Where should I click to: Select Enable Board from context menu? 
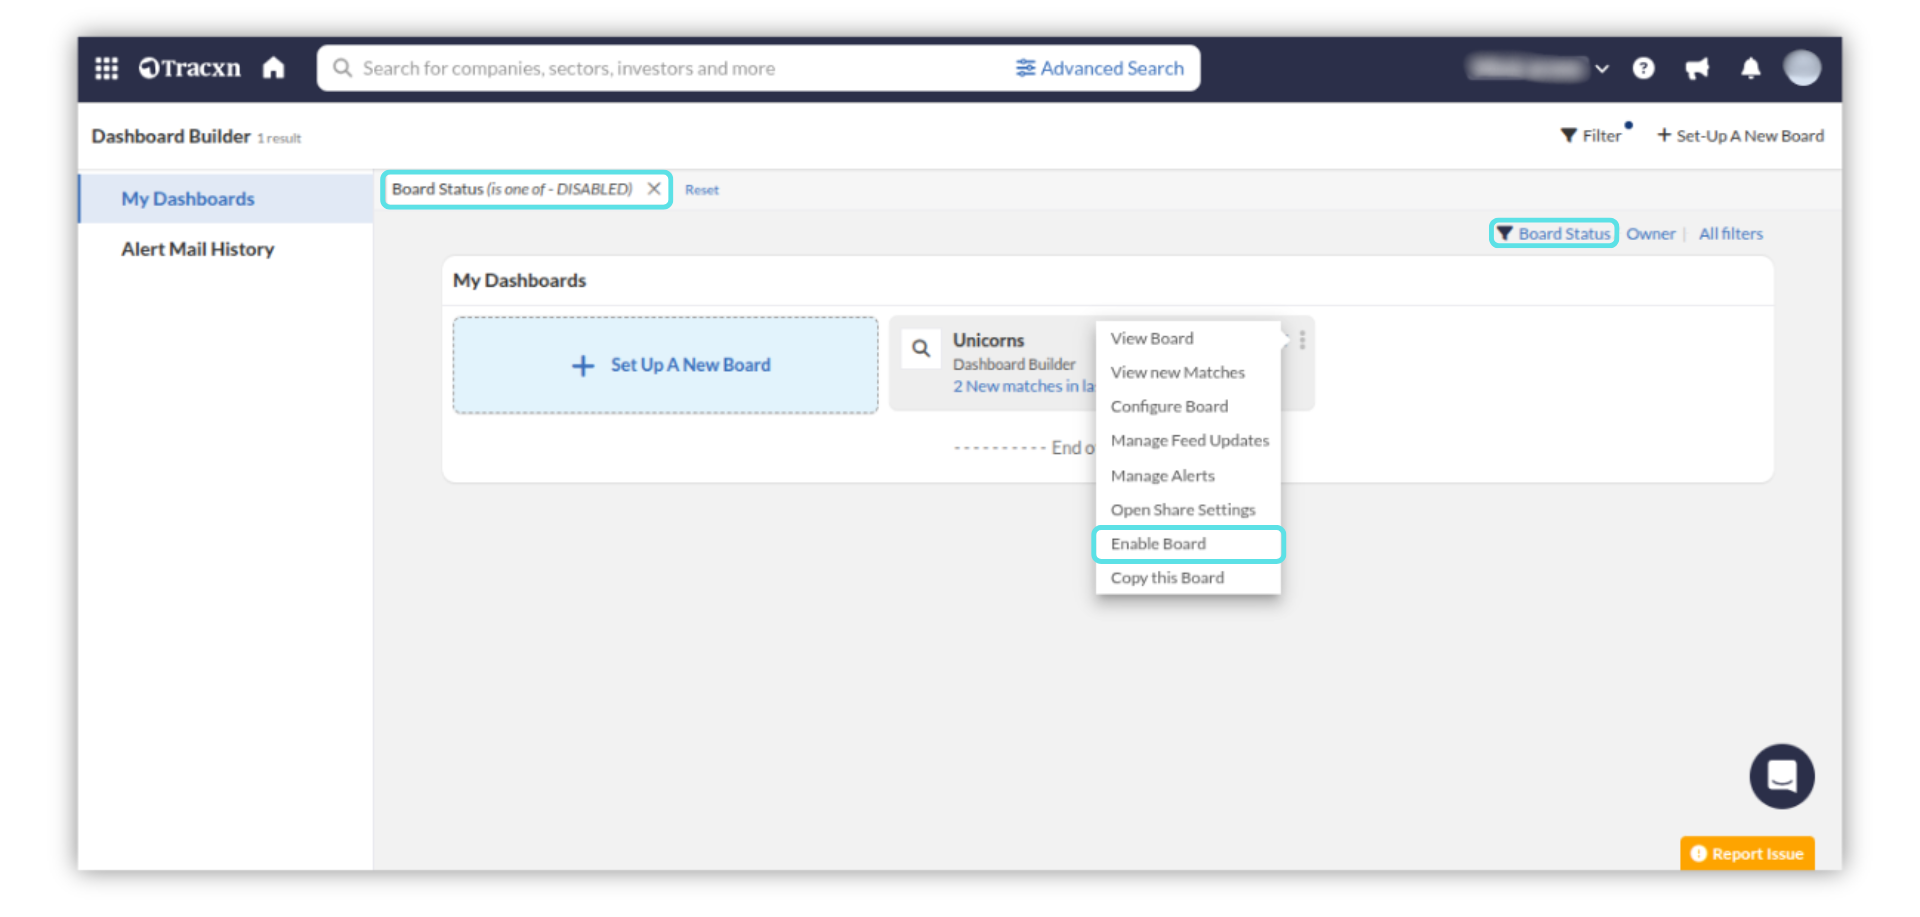click(x=1158, y=544)
